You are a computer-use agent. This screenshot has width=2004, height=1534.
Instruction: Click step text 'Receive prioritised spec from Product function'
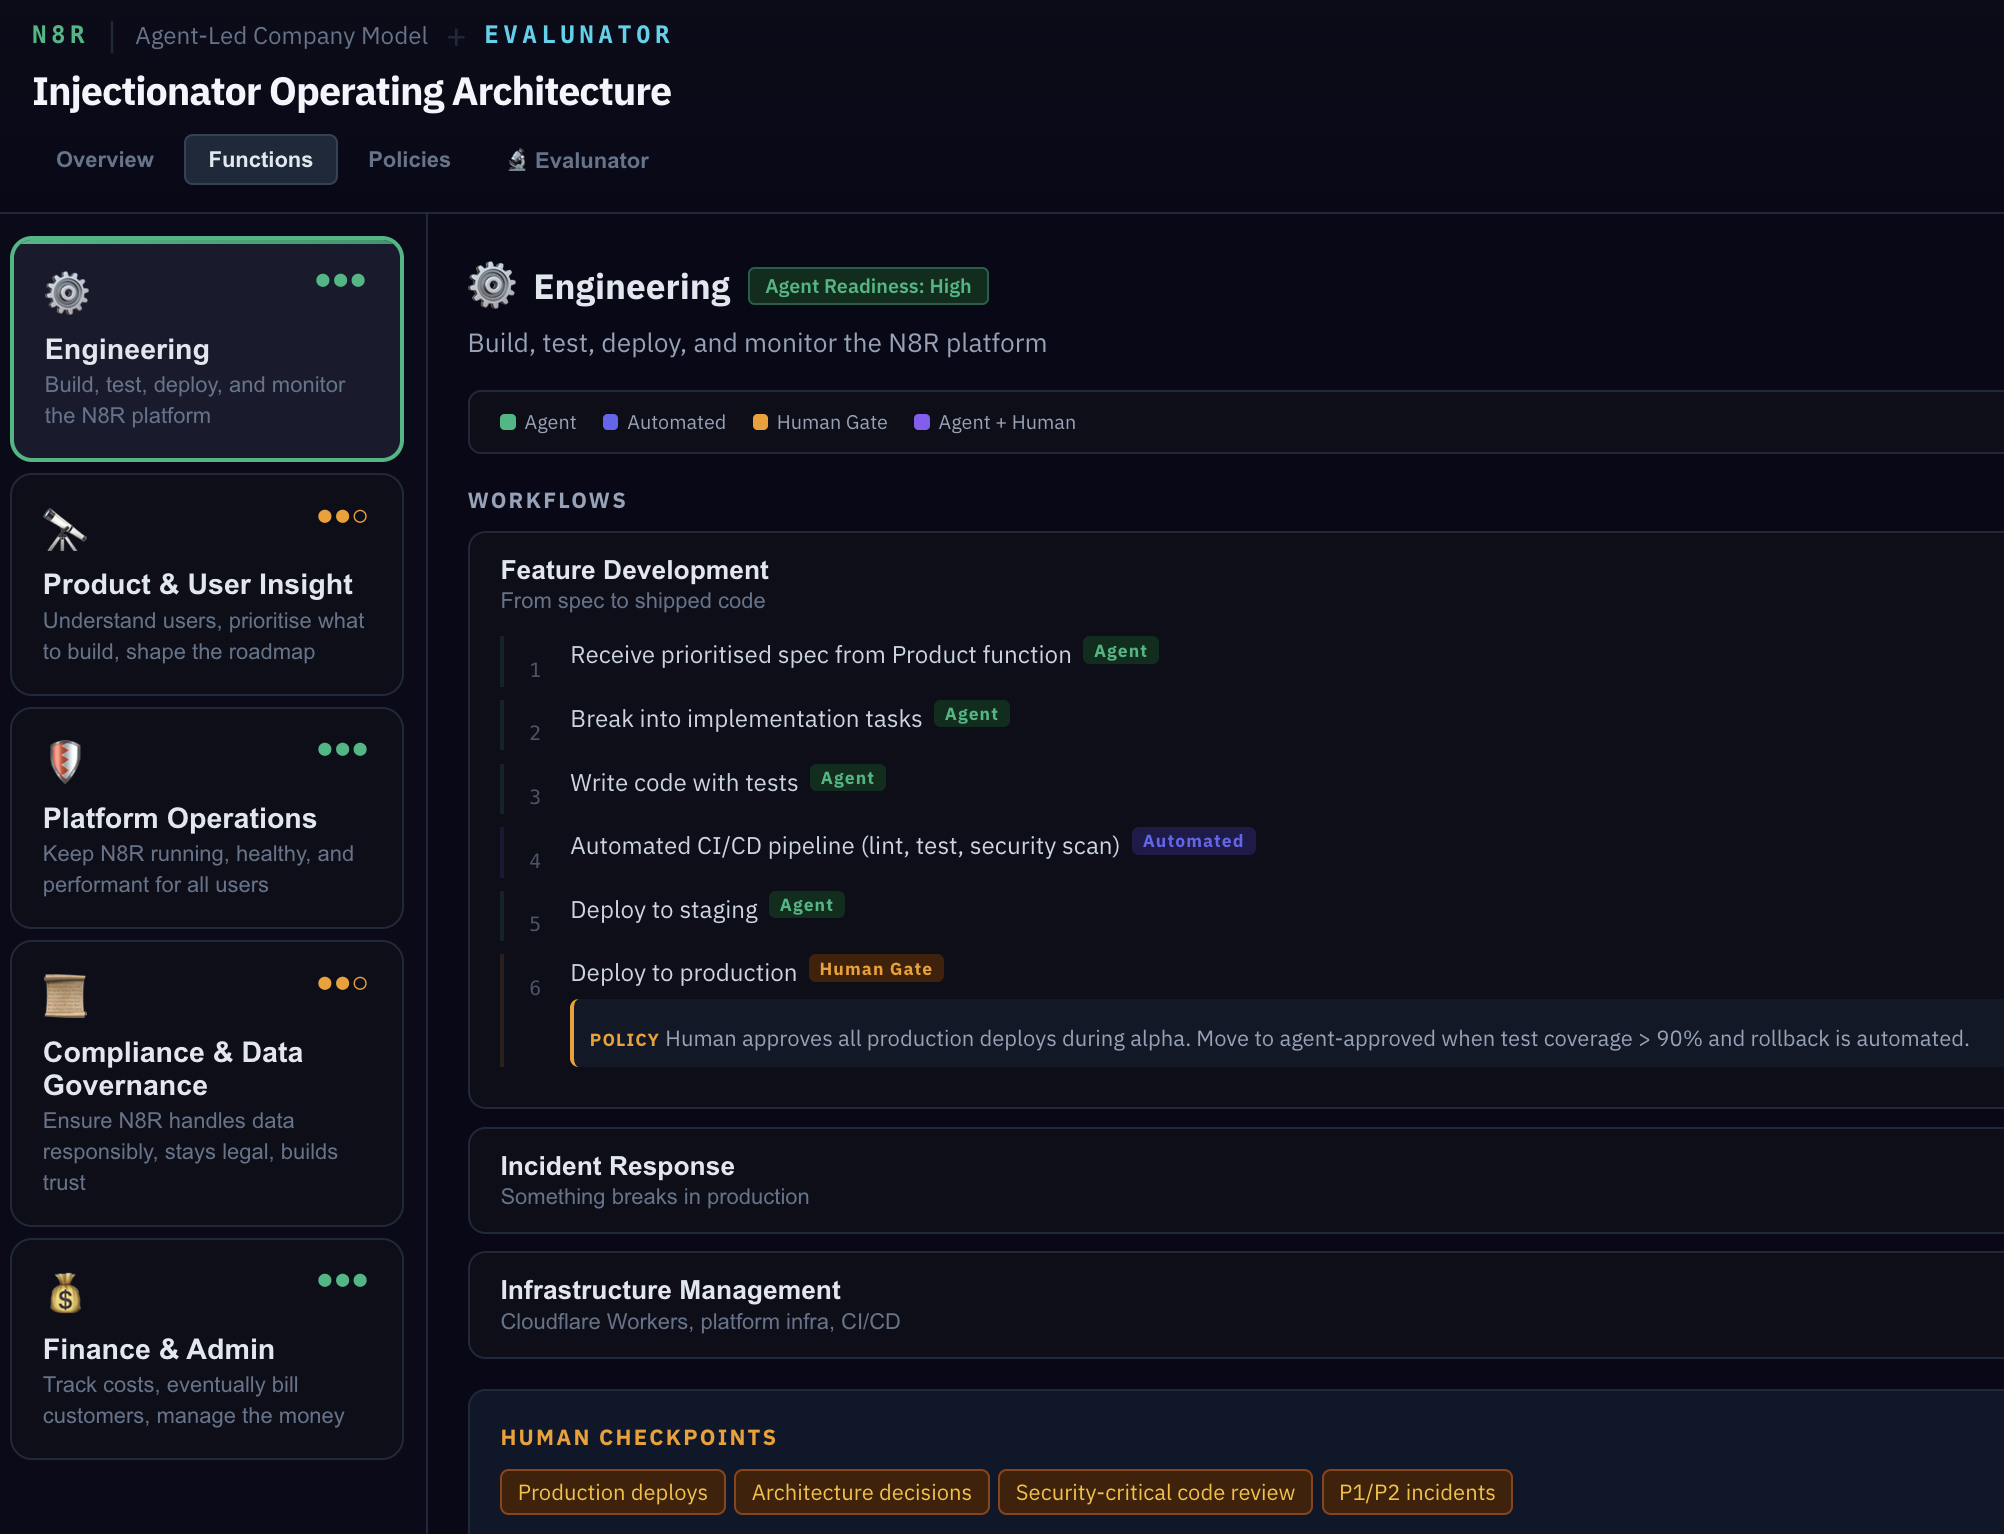coord(820,655)
